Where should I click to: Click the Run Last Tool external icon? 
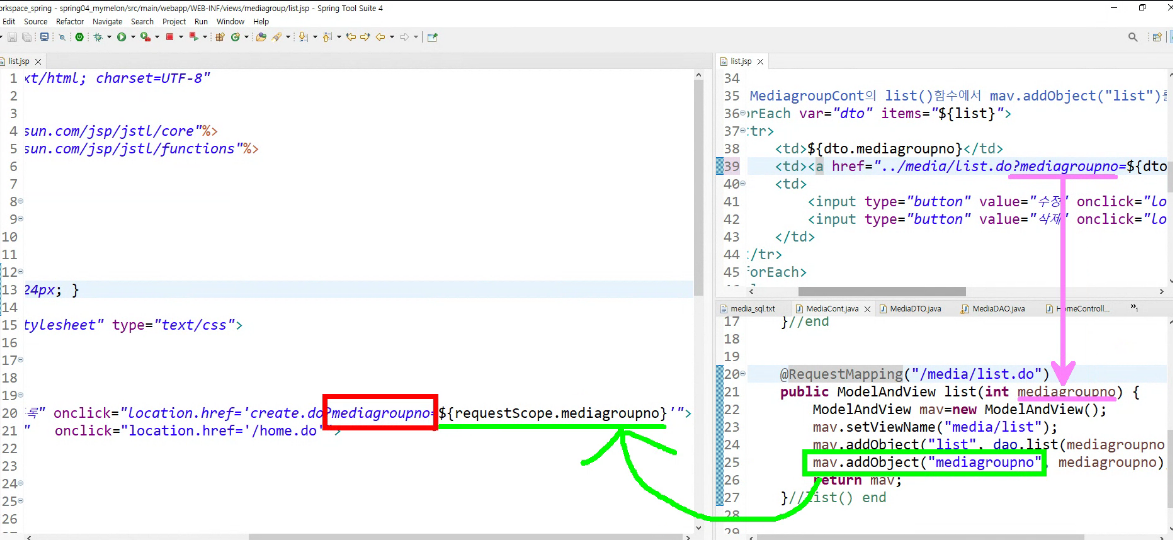146,37
